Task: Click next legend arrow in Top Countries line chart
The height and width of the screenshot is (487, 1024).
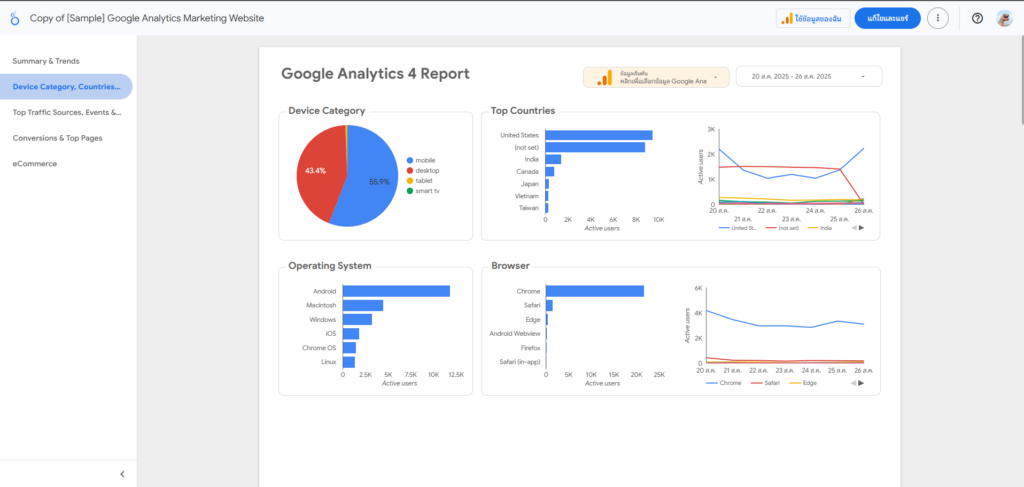Action: click(x=861, y=228)
